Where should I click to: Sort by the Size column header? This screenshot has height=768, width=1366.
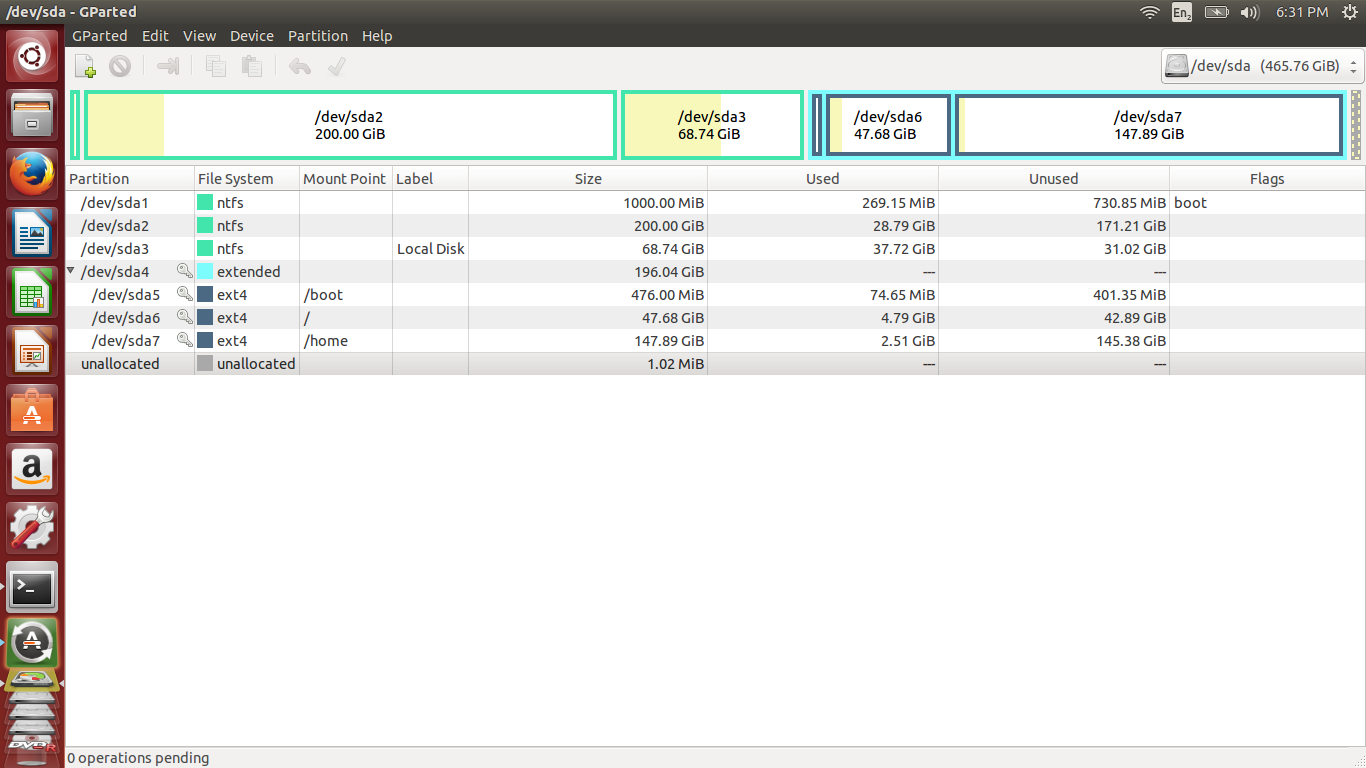click(588, 179)
